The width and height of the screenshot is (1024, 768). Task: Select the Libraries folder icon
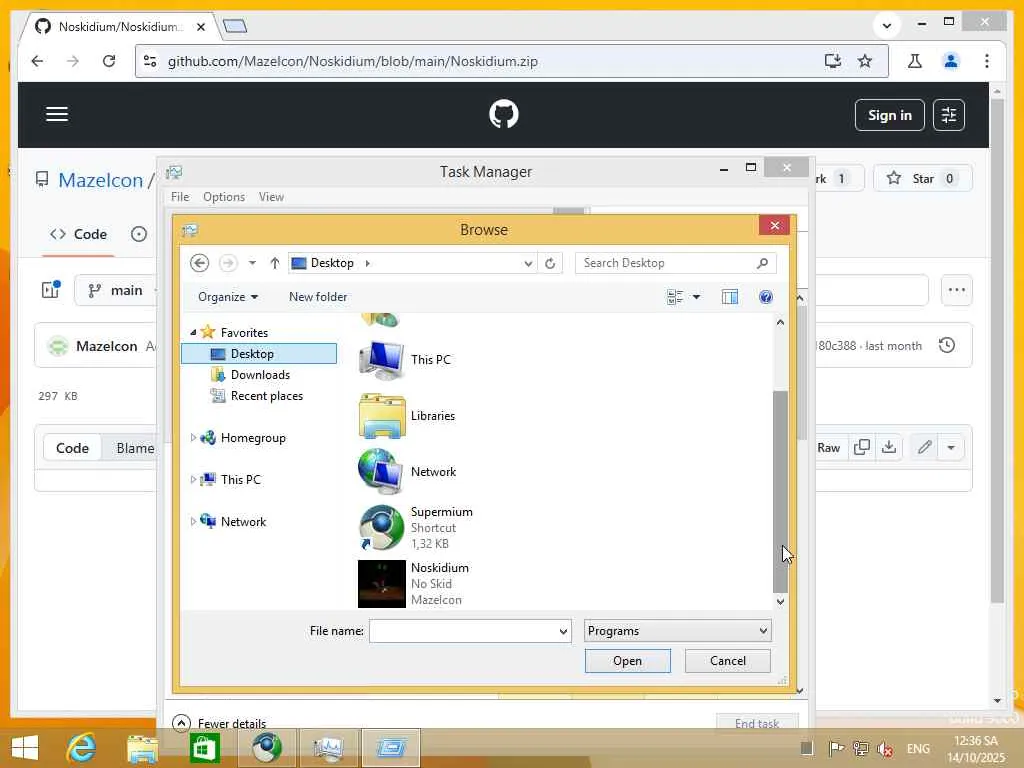381,416
